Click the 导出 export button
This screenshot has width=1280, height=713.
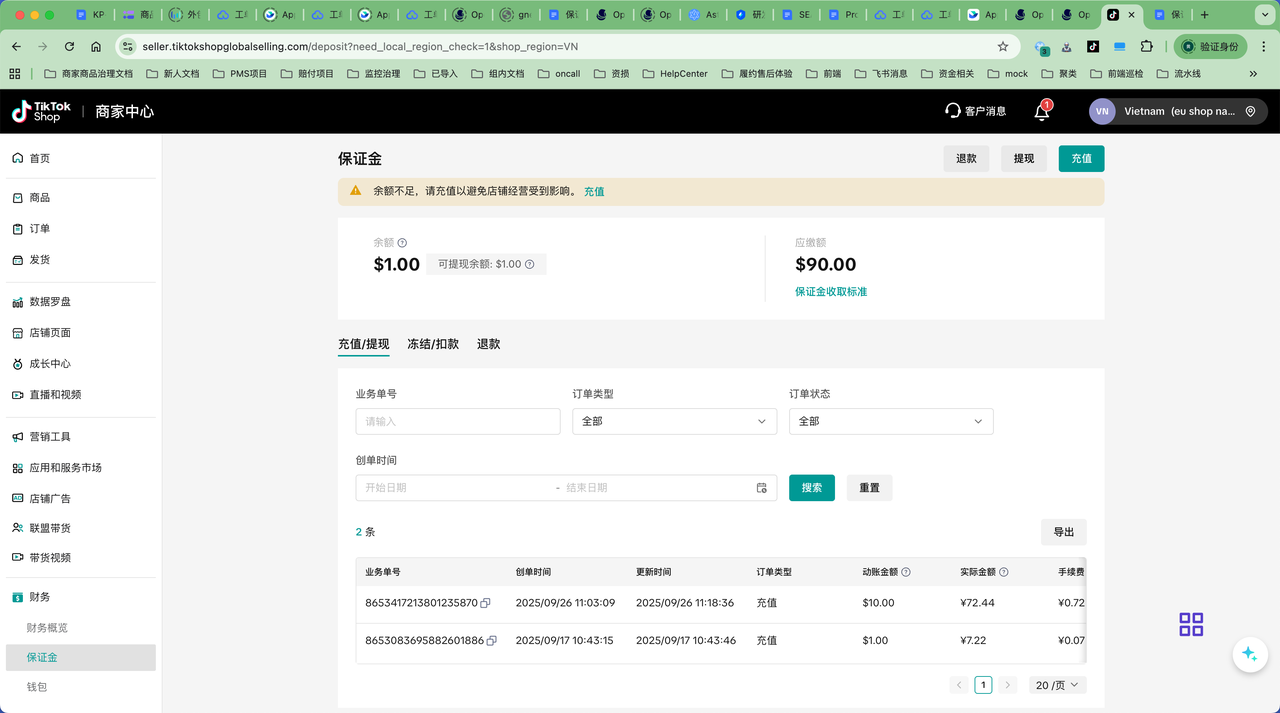coord(1063,532)
